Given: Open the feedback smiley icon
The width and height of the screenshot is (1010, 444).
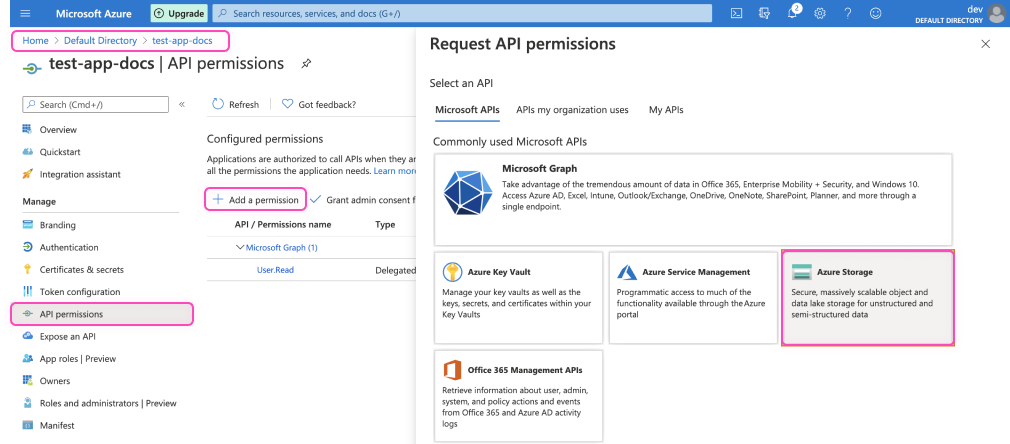Looking at the screenshot, I should 876,13.
